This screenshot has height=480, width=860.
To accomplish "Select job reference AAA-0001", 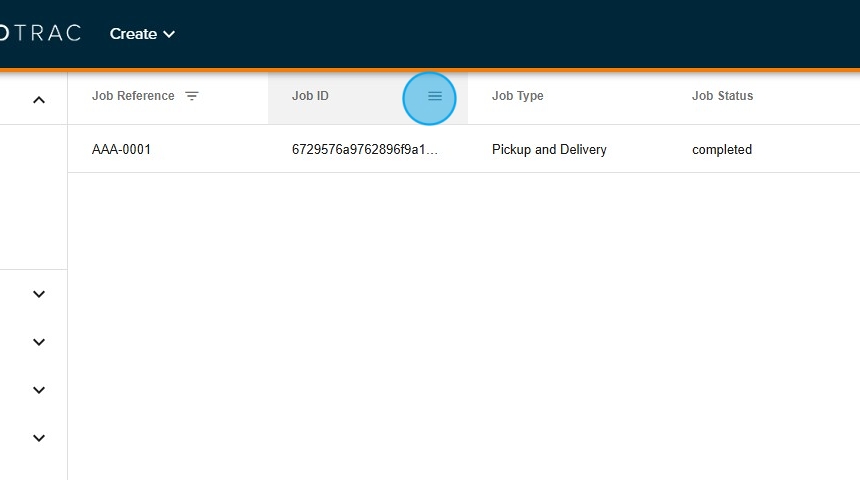I will (121, 150).
